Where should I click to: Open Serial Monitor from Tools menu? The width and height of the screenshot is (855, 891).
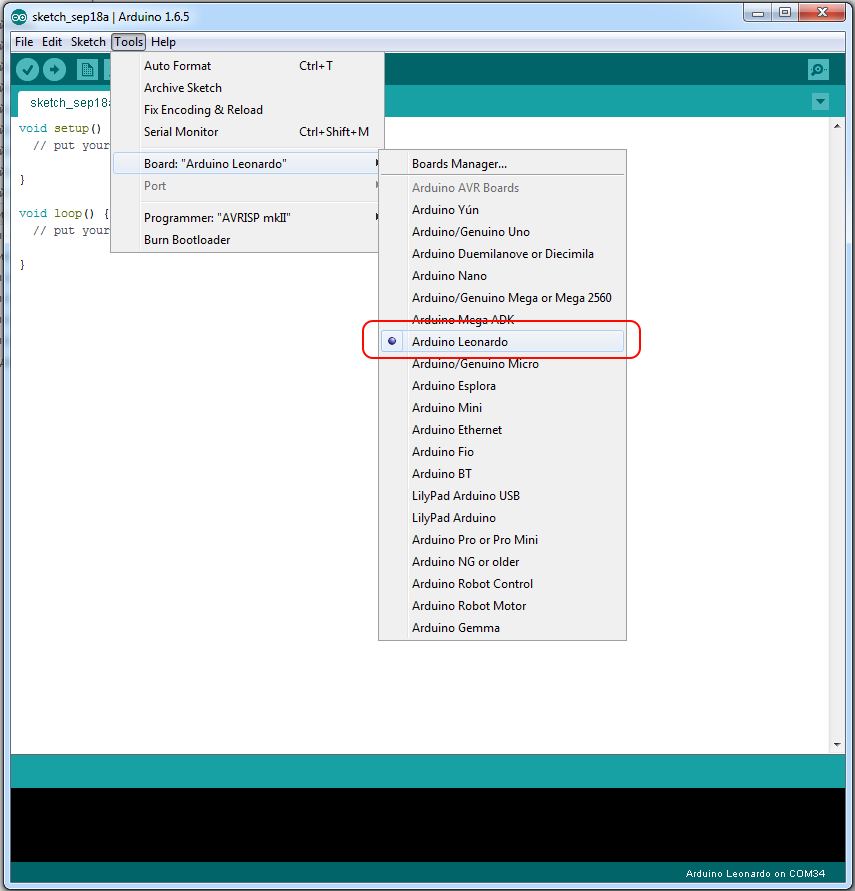coord(247,132)
